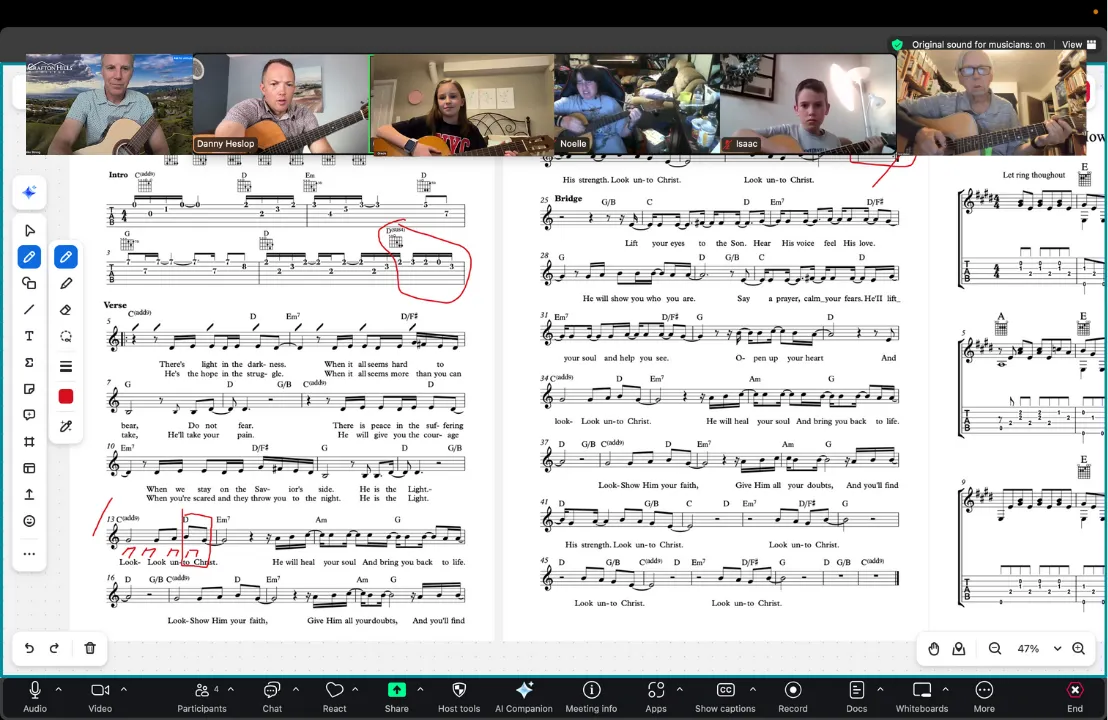Open Meeting info

[x=591, y=697]
